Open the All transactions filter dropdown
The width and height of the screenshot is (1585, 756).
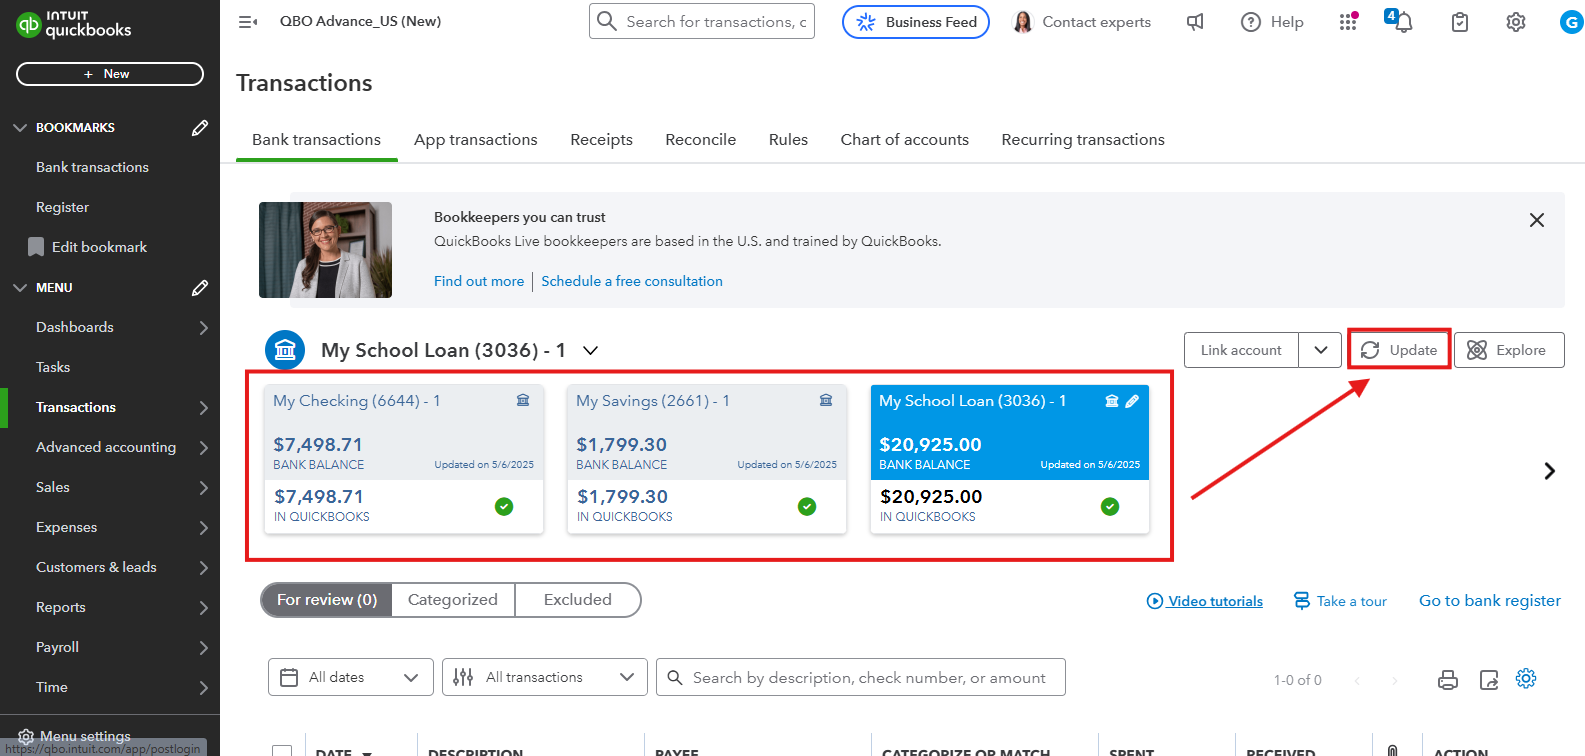click(x=545, y=677)
